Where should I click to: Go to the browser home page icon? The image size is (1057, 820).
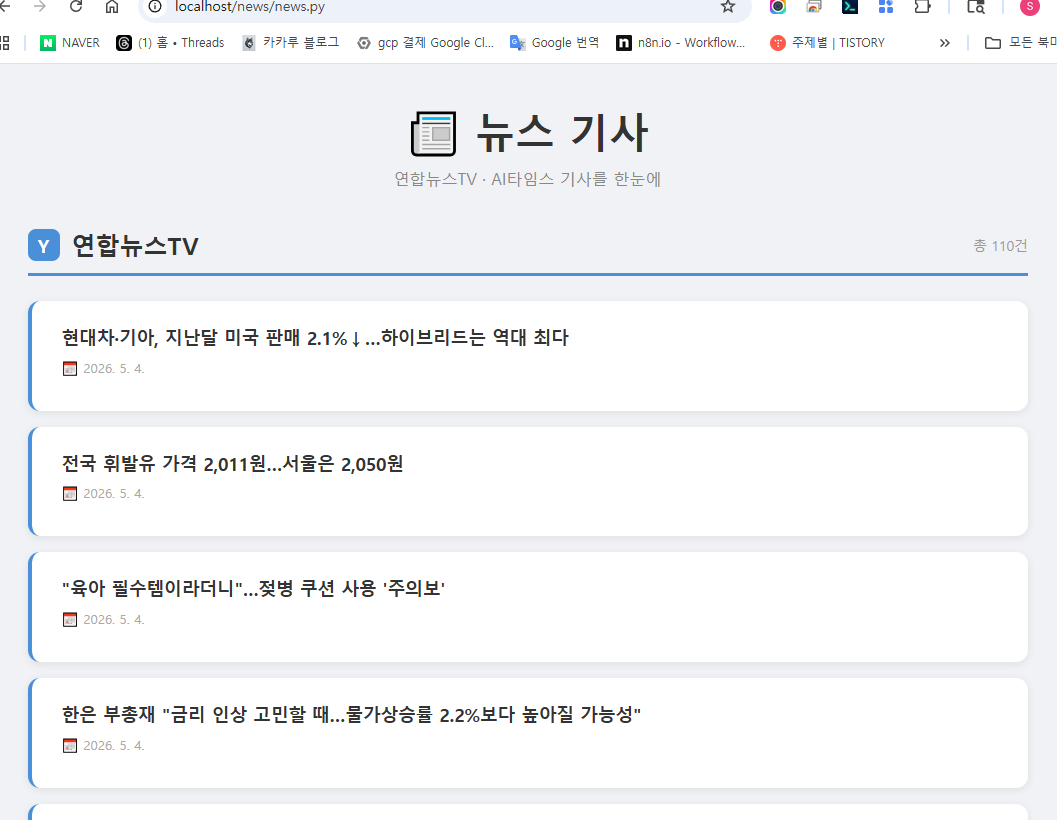coord(112,7)
